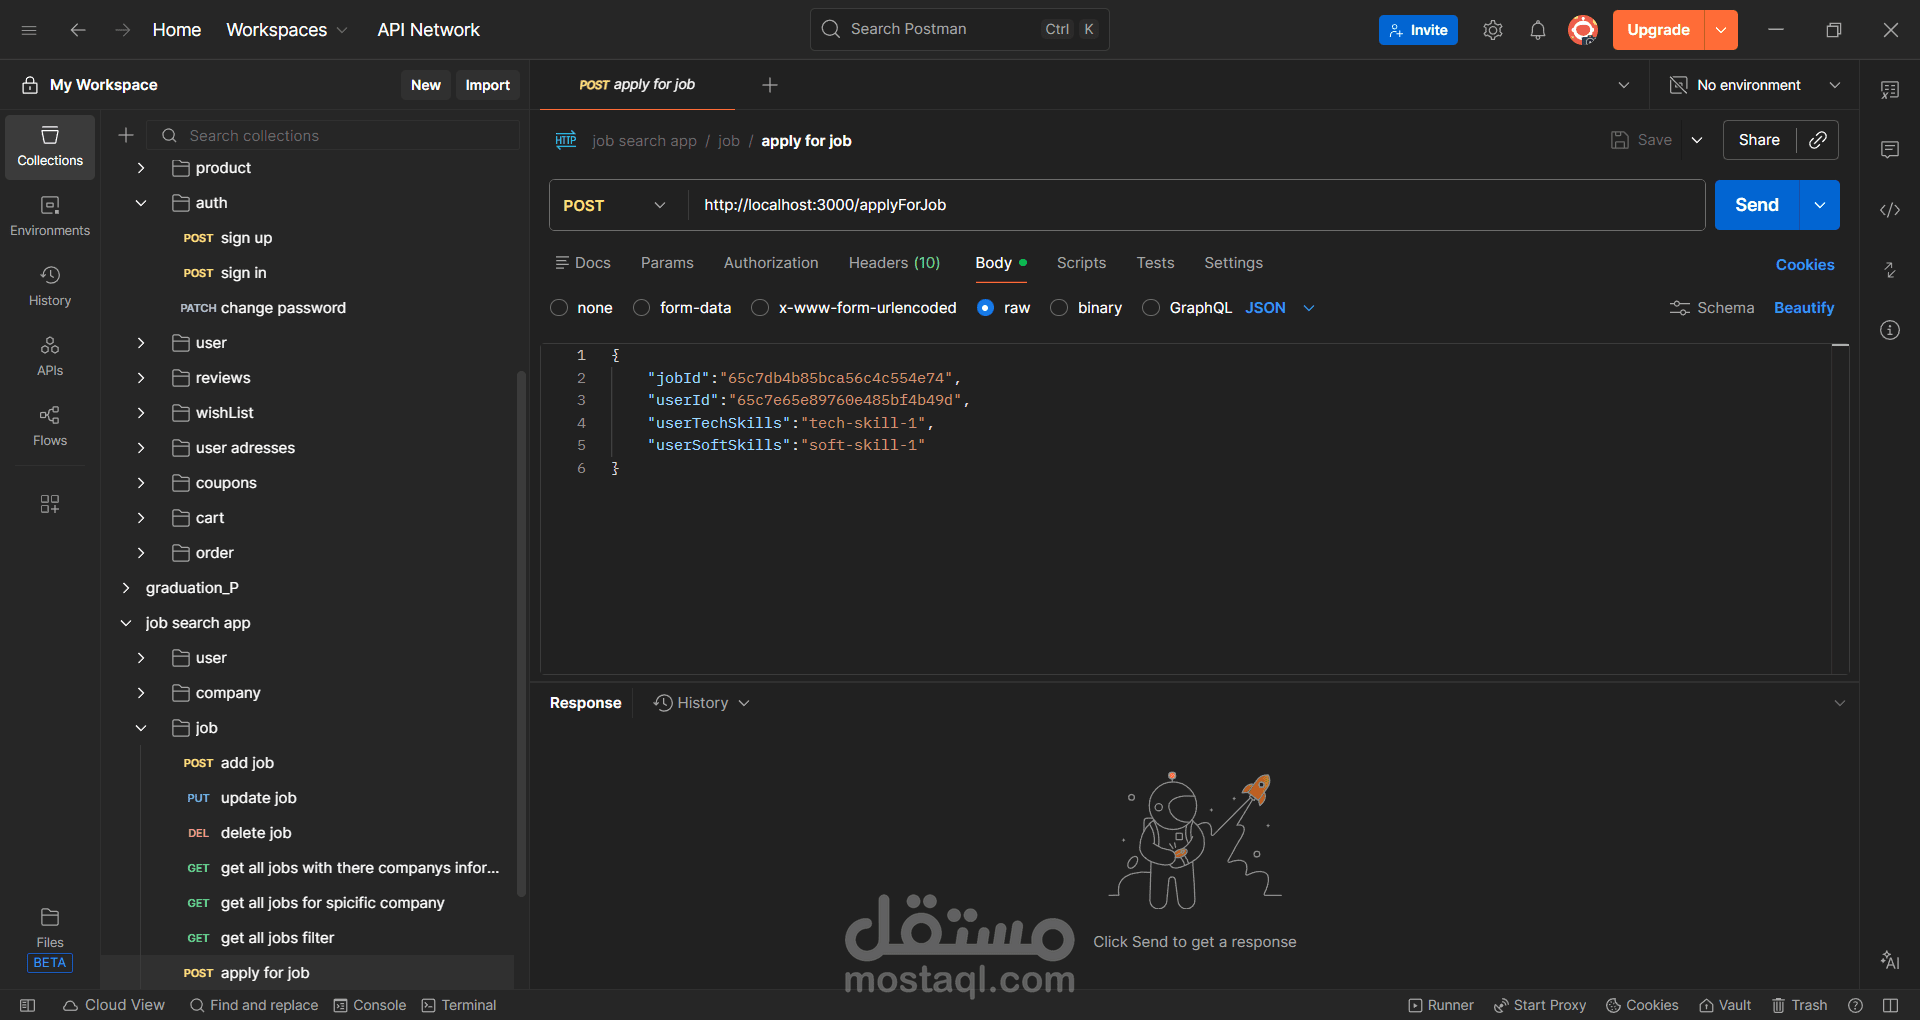Open Collections sidebar panel
The height and width of the screenshot is (1020, 1920).
(x=50, y=147)
